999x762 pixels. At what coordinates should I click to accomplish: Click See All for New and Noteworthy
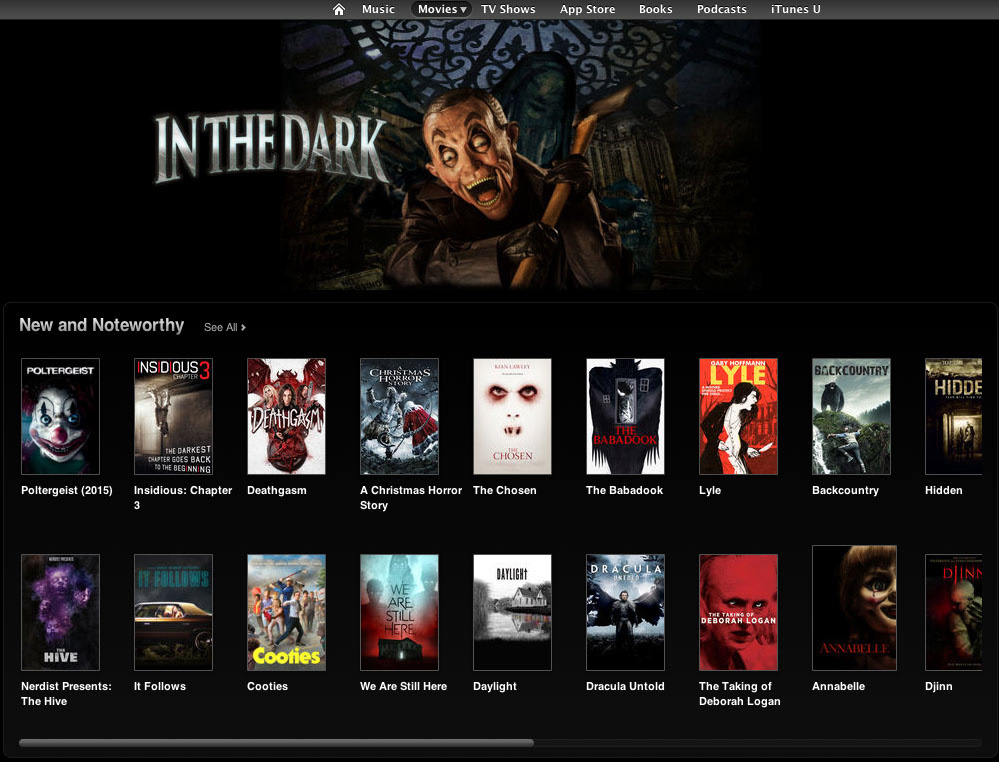[x=224, y=327]
